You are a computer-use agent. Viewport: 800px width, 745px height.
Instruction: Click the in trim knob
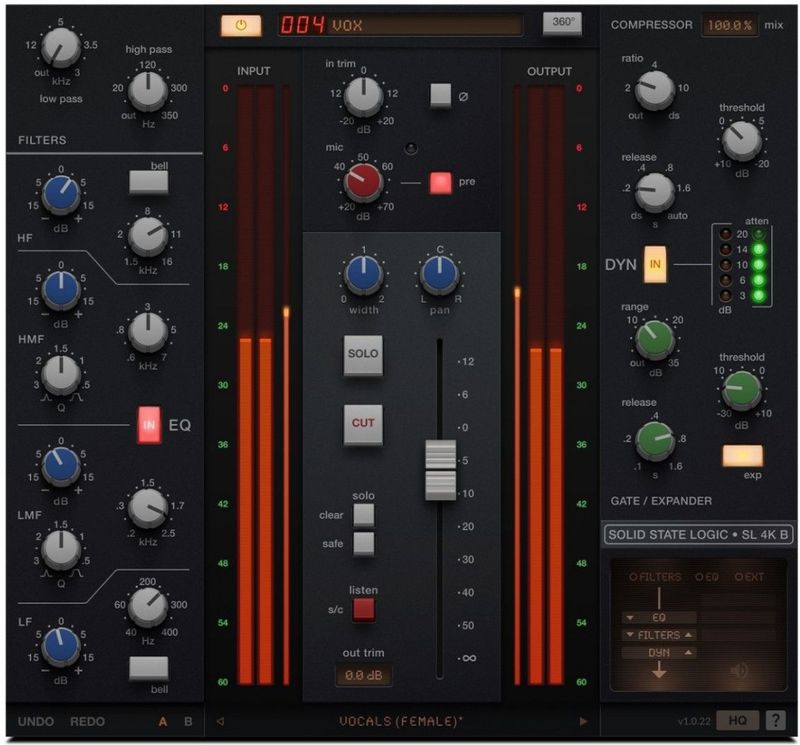point(364,96)
